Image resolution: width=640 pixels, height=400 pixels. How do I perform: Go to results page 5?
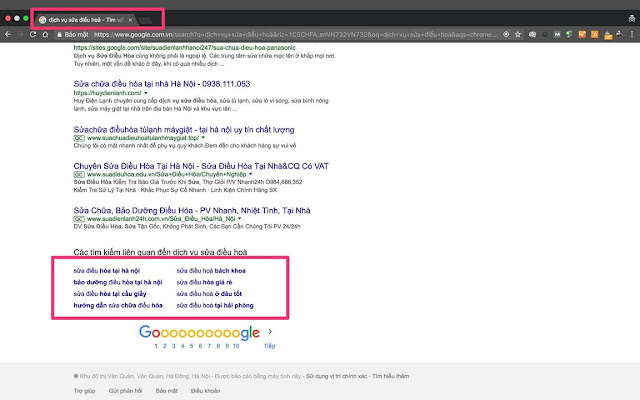191,346
